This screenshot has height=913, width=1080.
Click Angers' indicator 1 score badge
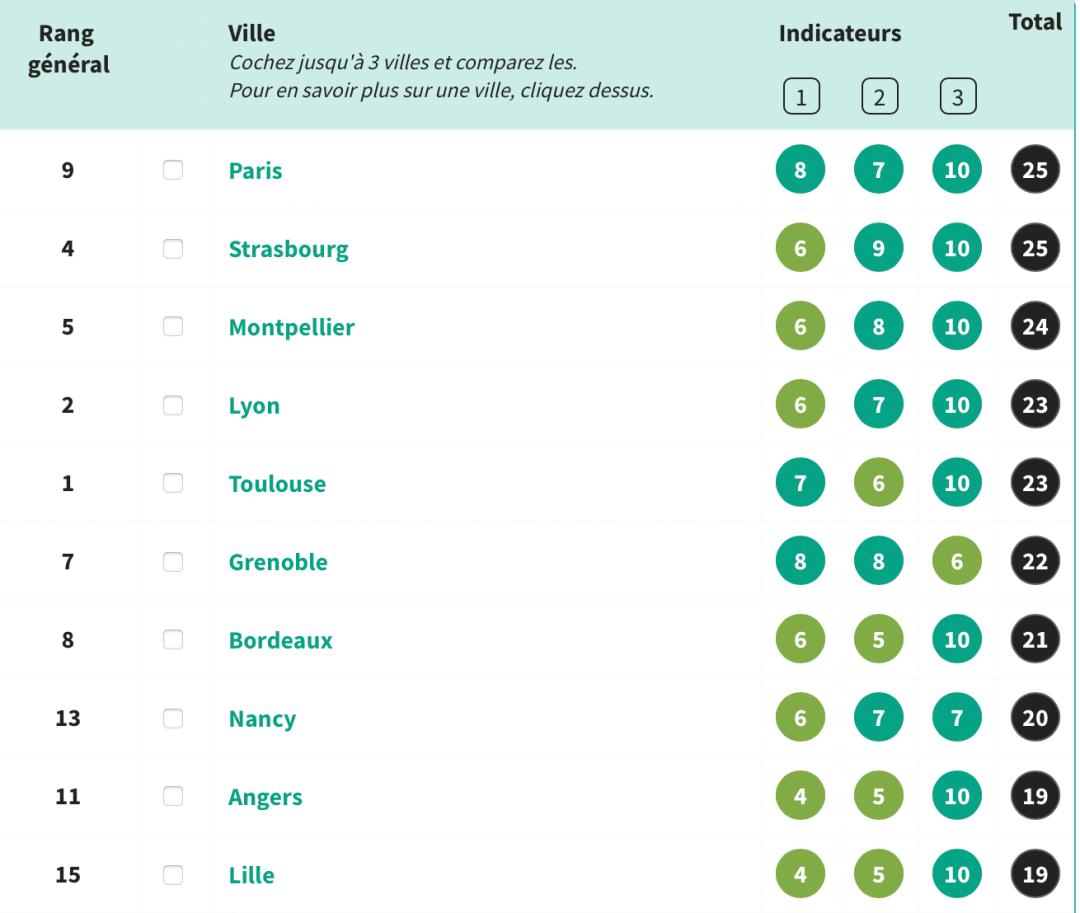(x=800, y=798)
